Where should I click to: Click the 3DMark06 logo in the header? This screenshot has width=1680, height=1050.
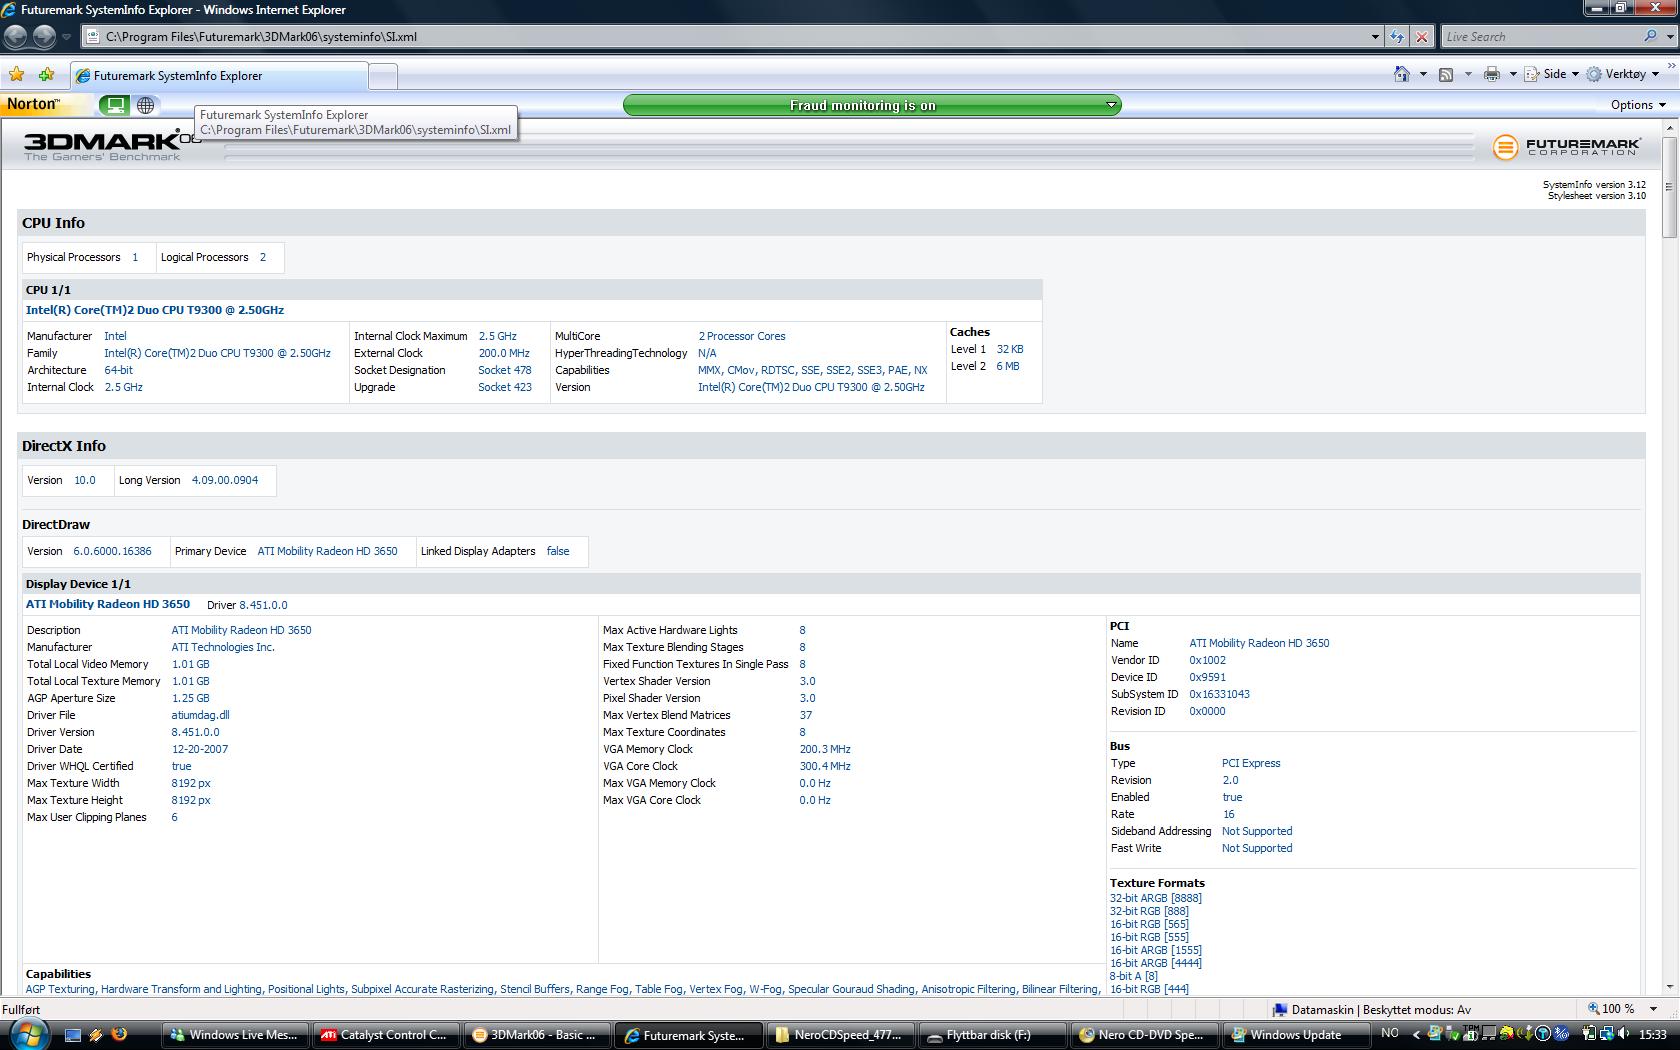[111, 145]
